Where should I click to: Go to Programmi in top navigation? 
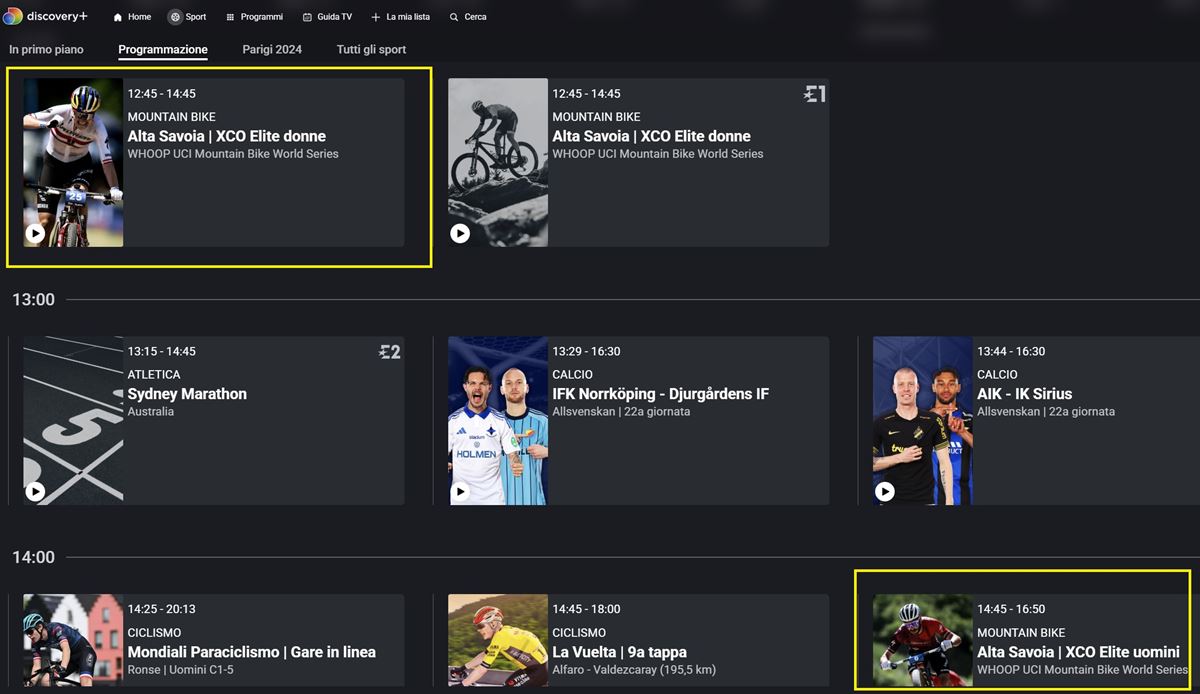click(254, 17)
